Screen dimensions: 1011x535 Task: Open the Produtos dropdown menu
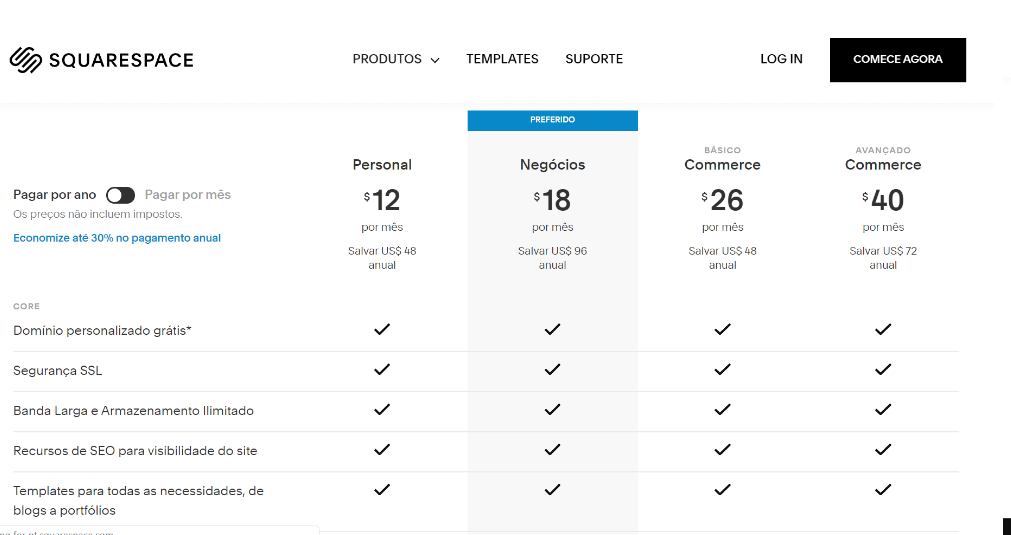[396, 59]
